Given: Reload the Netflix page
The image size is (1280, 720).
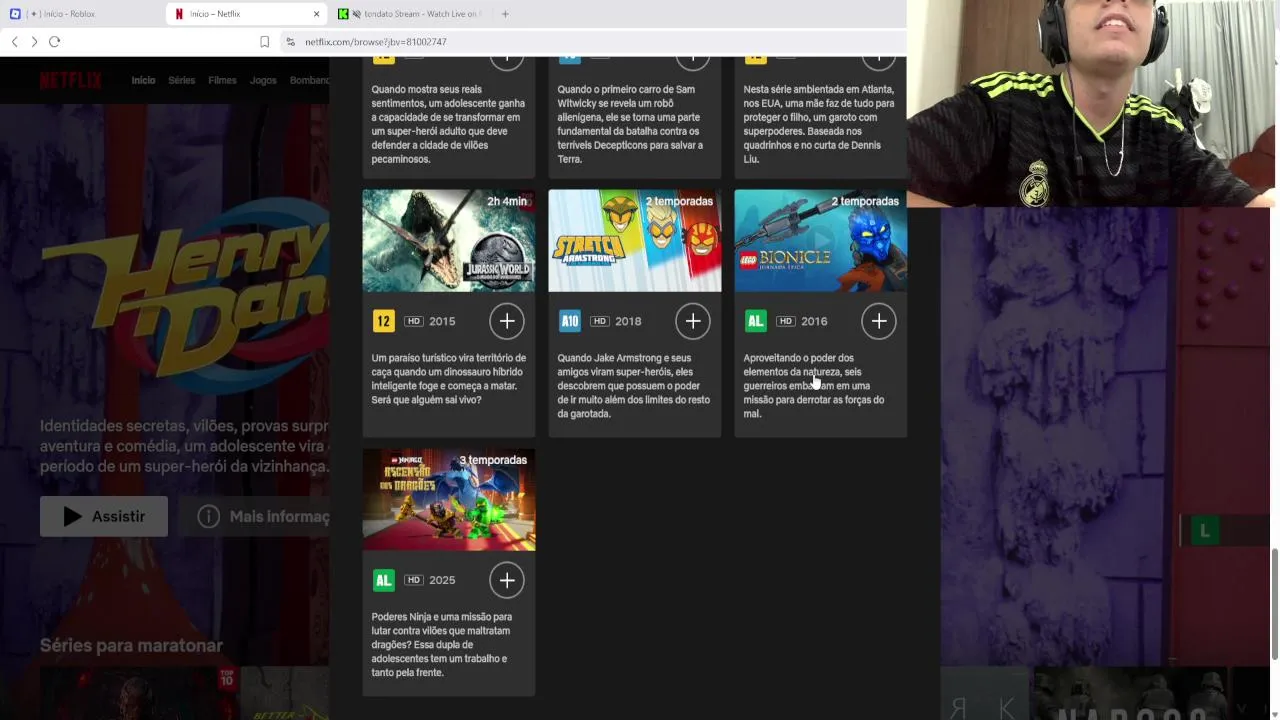Looking at the screenshot, I should click(x=55, y=42).
